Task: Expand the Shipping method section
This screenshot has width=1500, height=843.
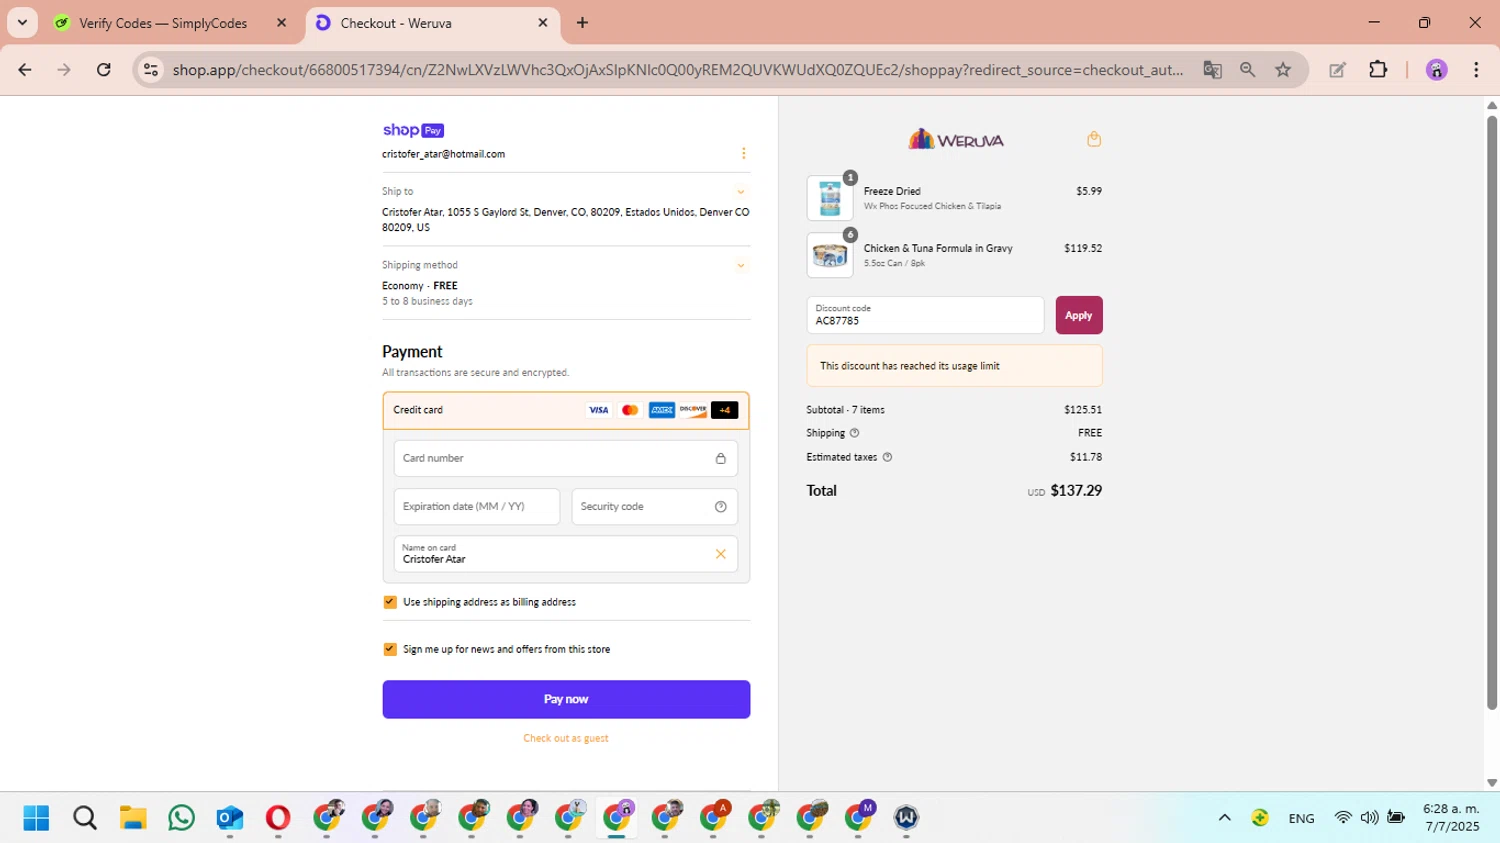Action: [x=741, y=265]
